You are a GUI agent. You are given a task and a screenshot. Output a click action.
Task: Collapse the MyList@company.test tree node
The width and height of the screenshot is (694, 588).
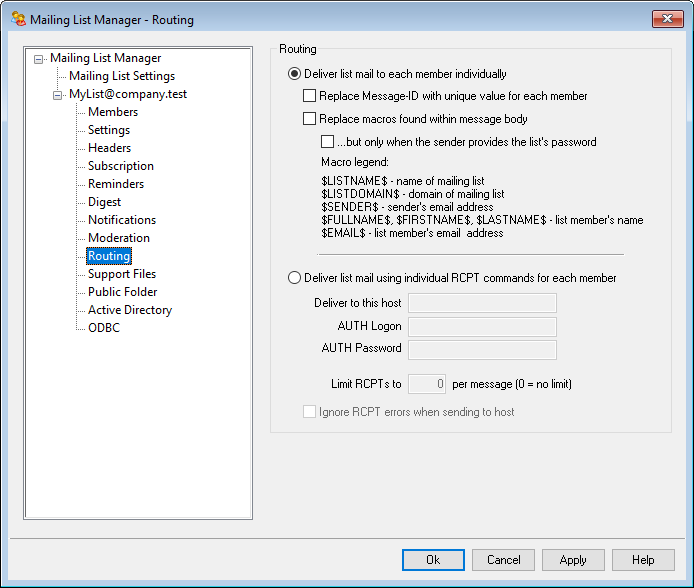tap(58, 95)
